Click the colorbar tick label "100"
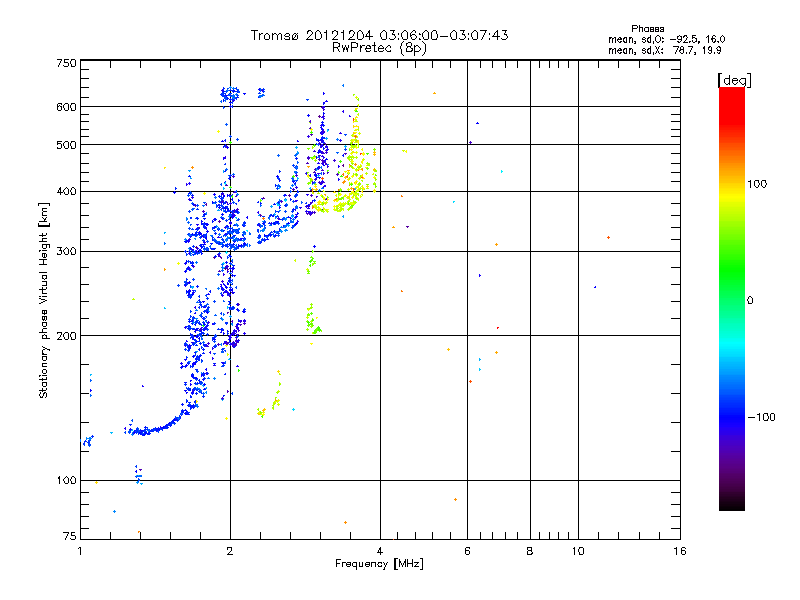 (757, 184)
